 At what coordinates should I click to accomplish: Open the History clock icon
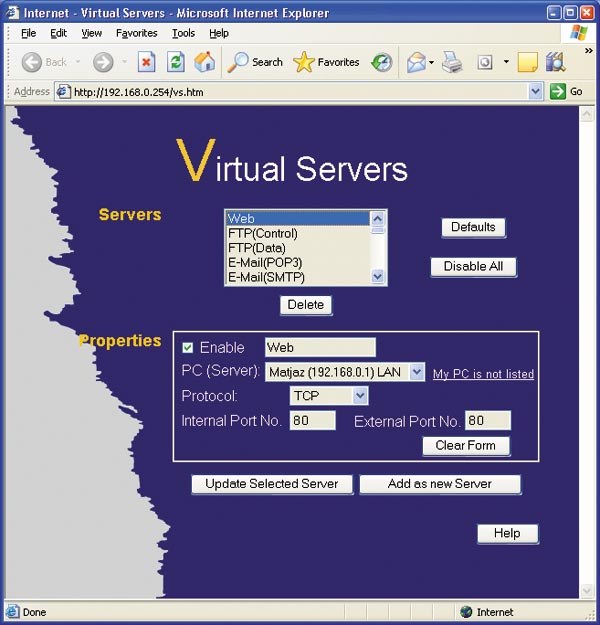(x=382, y=63)
